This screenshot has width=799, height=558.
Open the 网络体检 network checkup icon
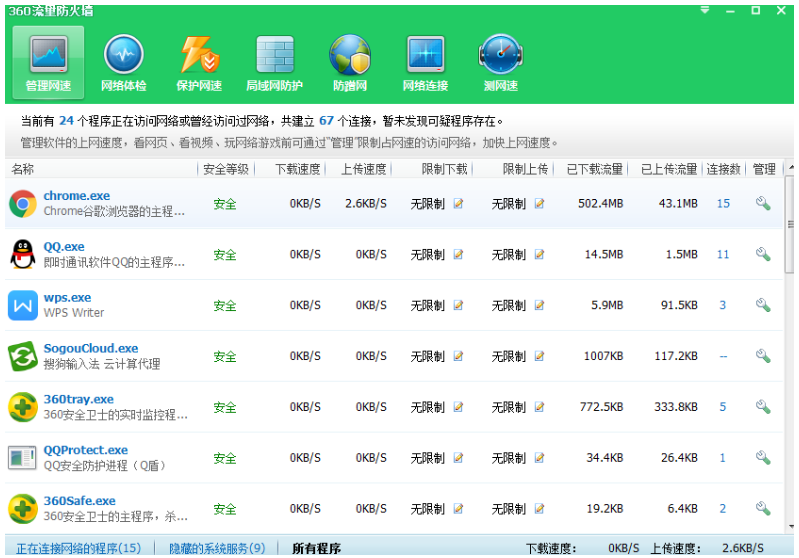(124, 62)
